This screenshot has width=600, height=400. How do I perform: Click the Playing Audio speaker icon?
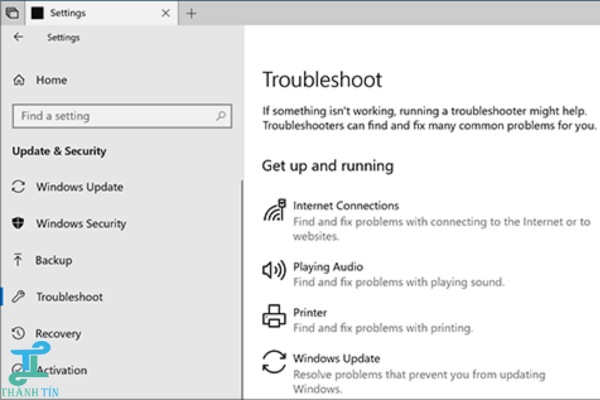[274, 270]
